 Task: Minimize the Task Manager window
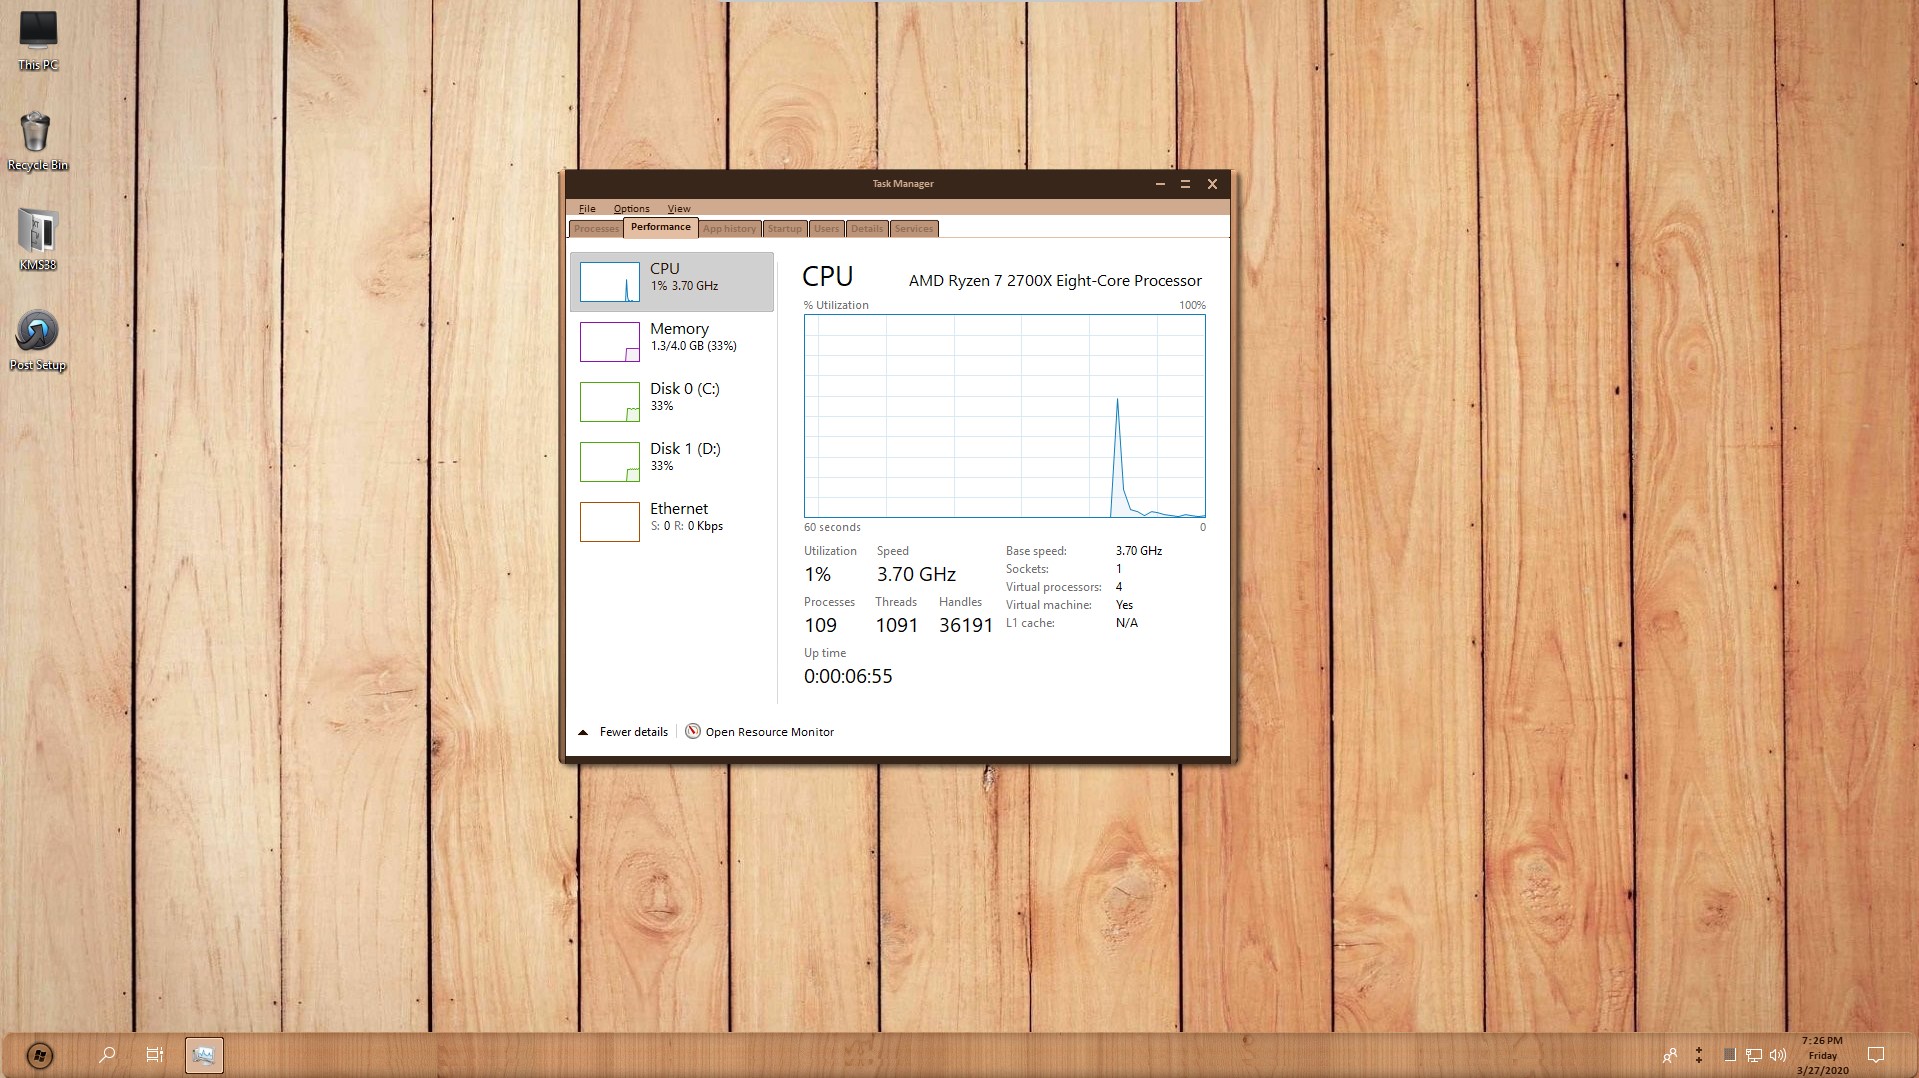(x=1160, y=184)
